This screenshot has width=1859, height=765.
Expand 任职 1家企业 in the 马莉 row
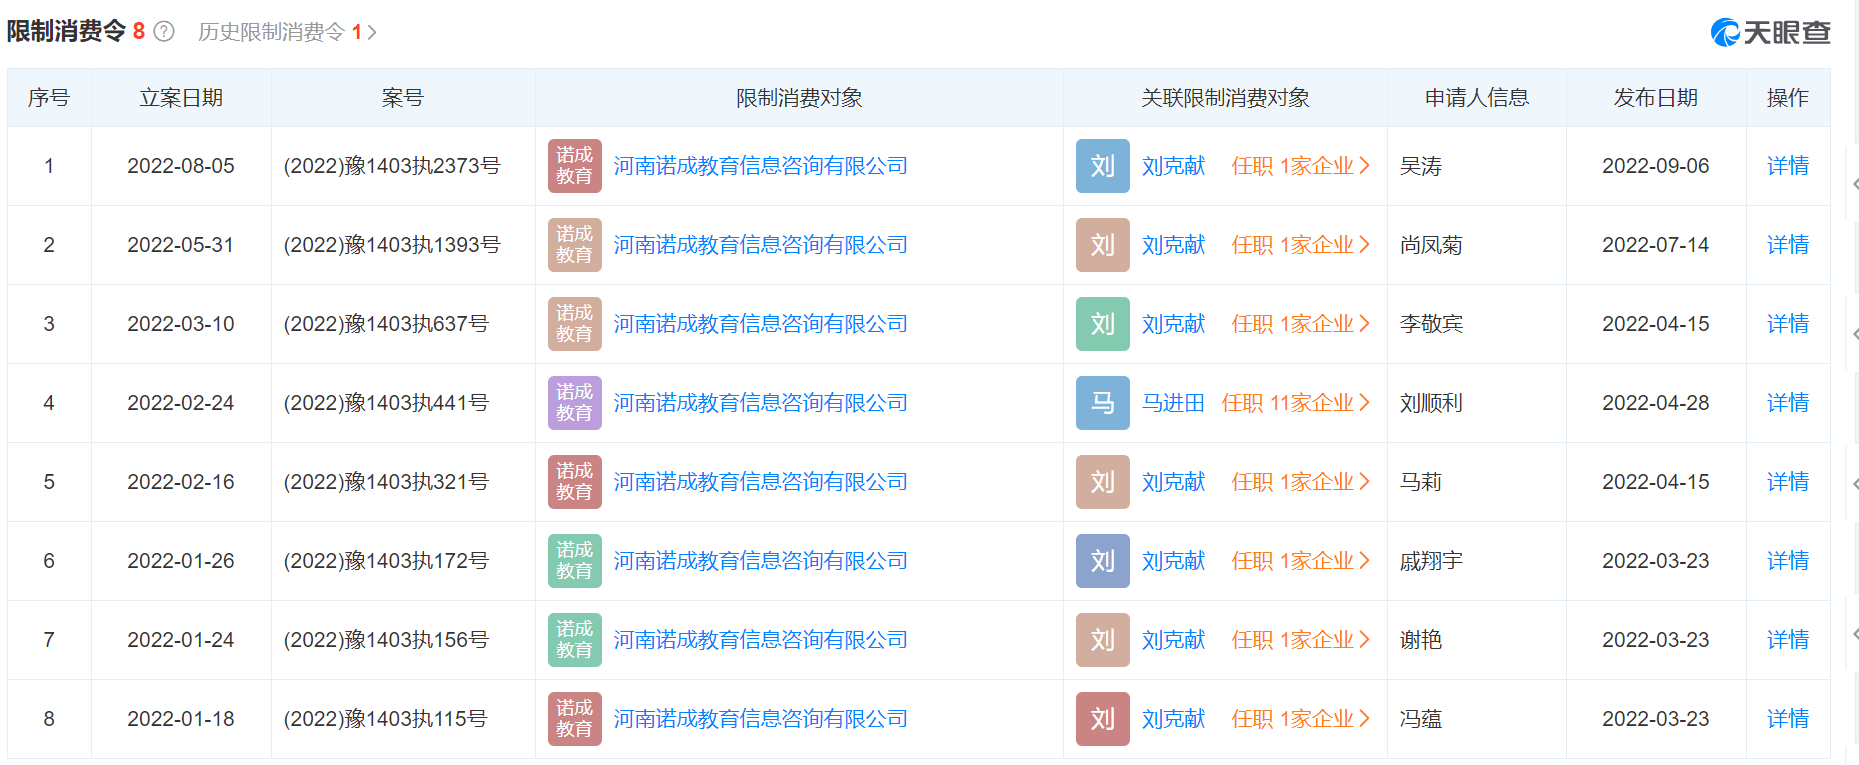1301,482
